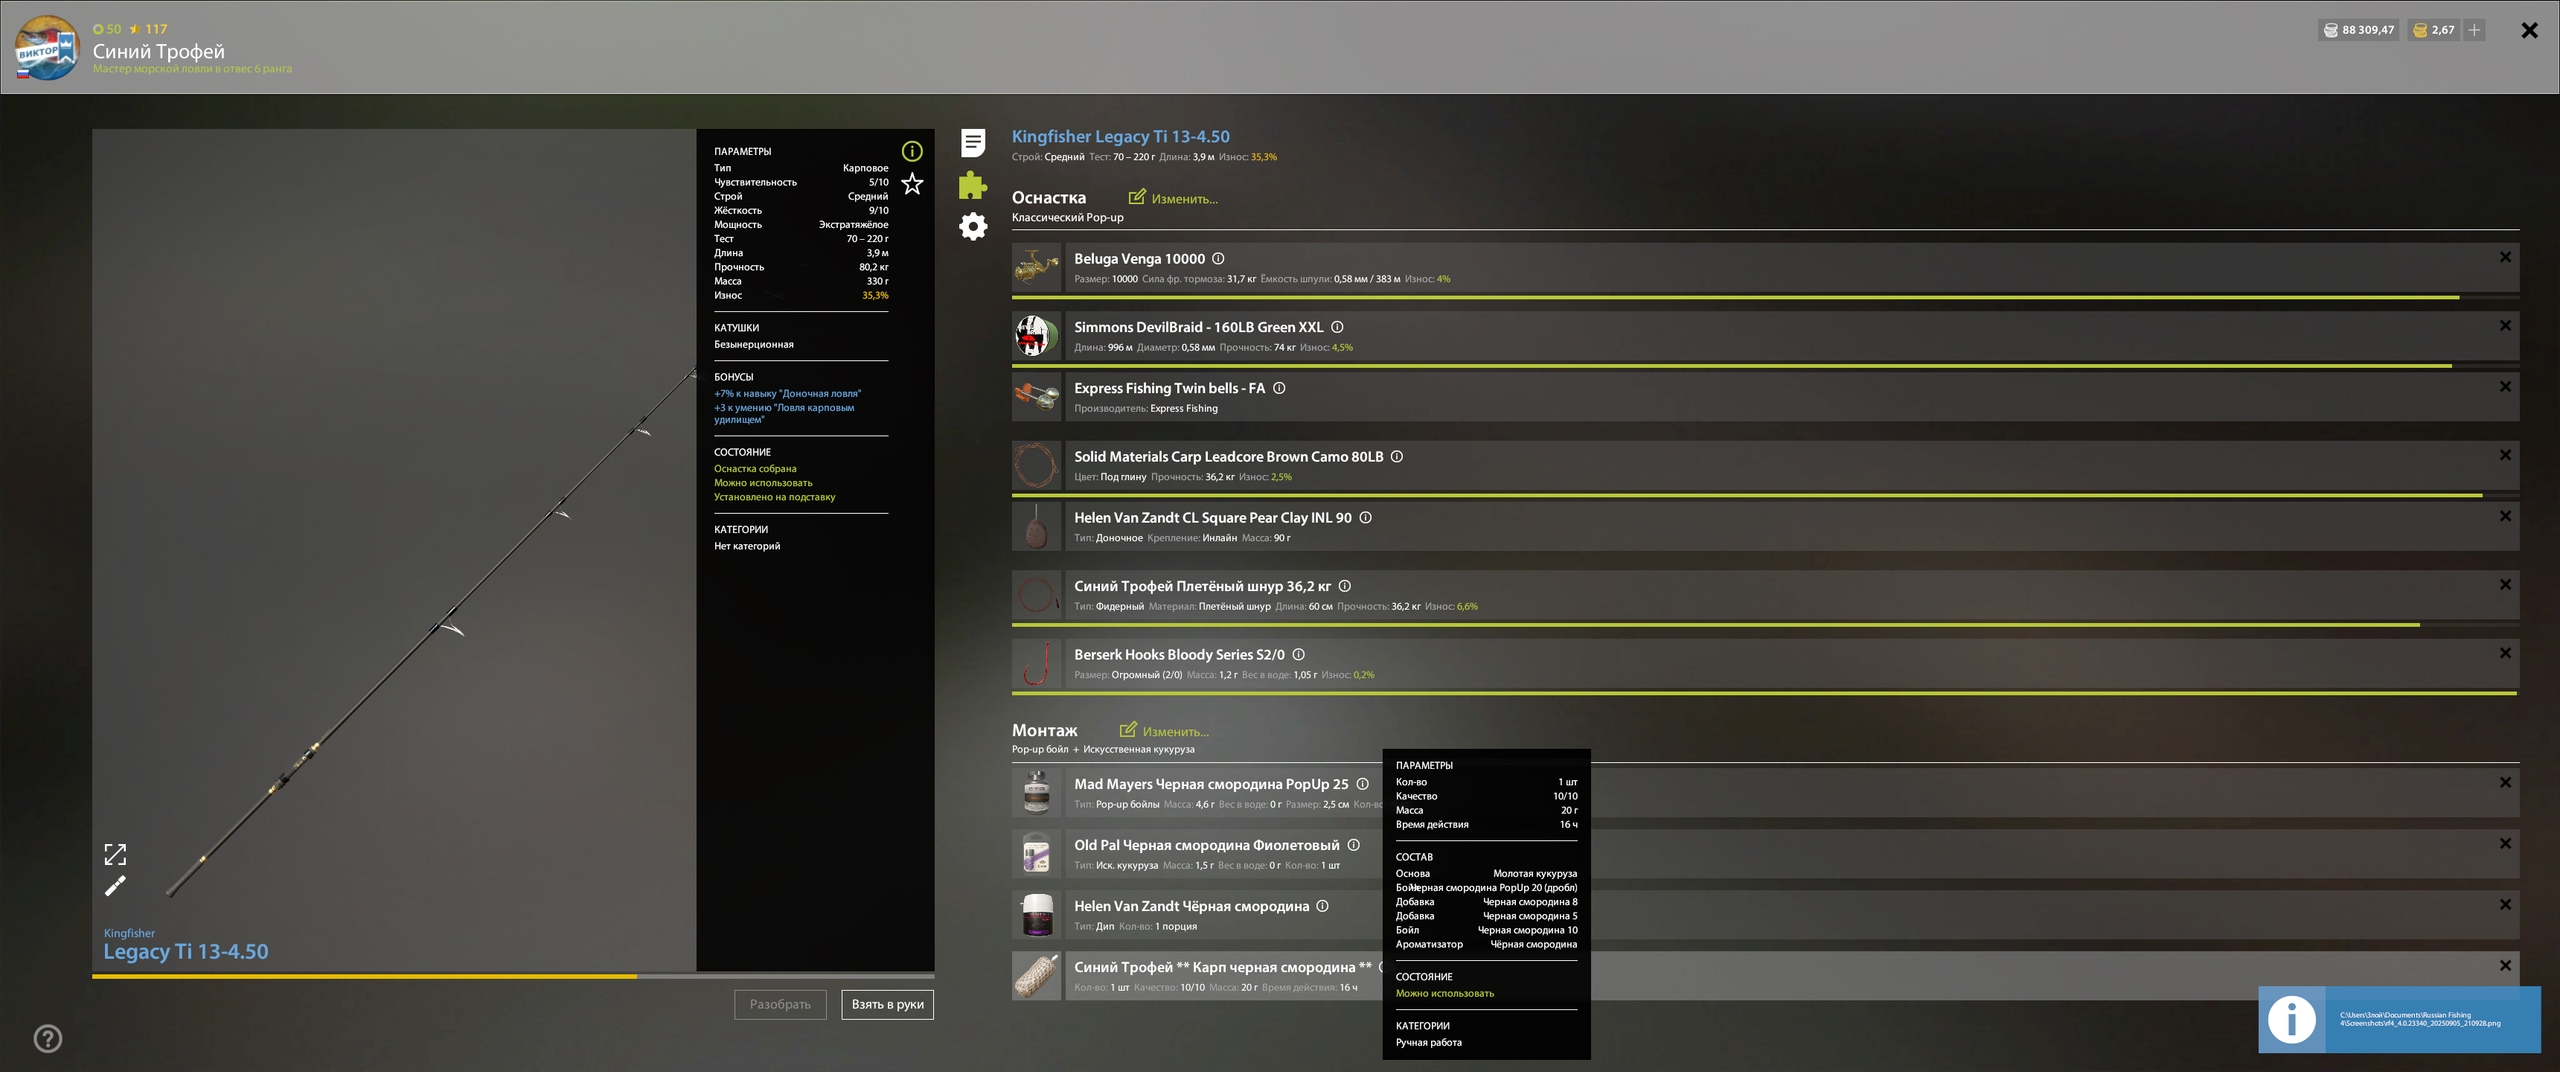Remove Solid Materials Carp Leadcore from rig
Screen dimensions: 2560x1072
click(2505, 455)
